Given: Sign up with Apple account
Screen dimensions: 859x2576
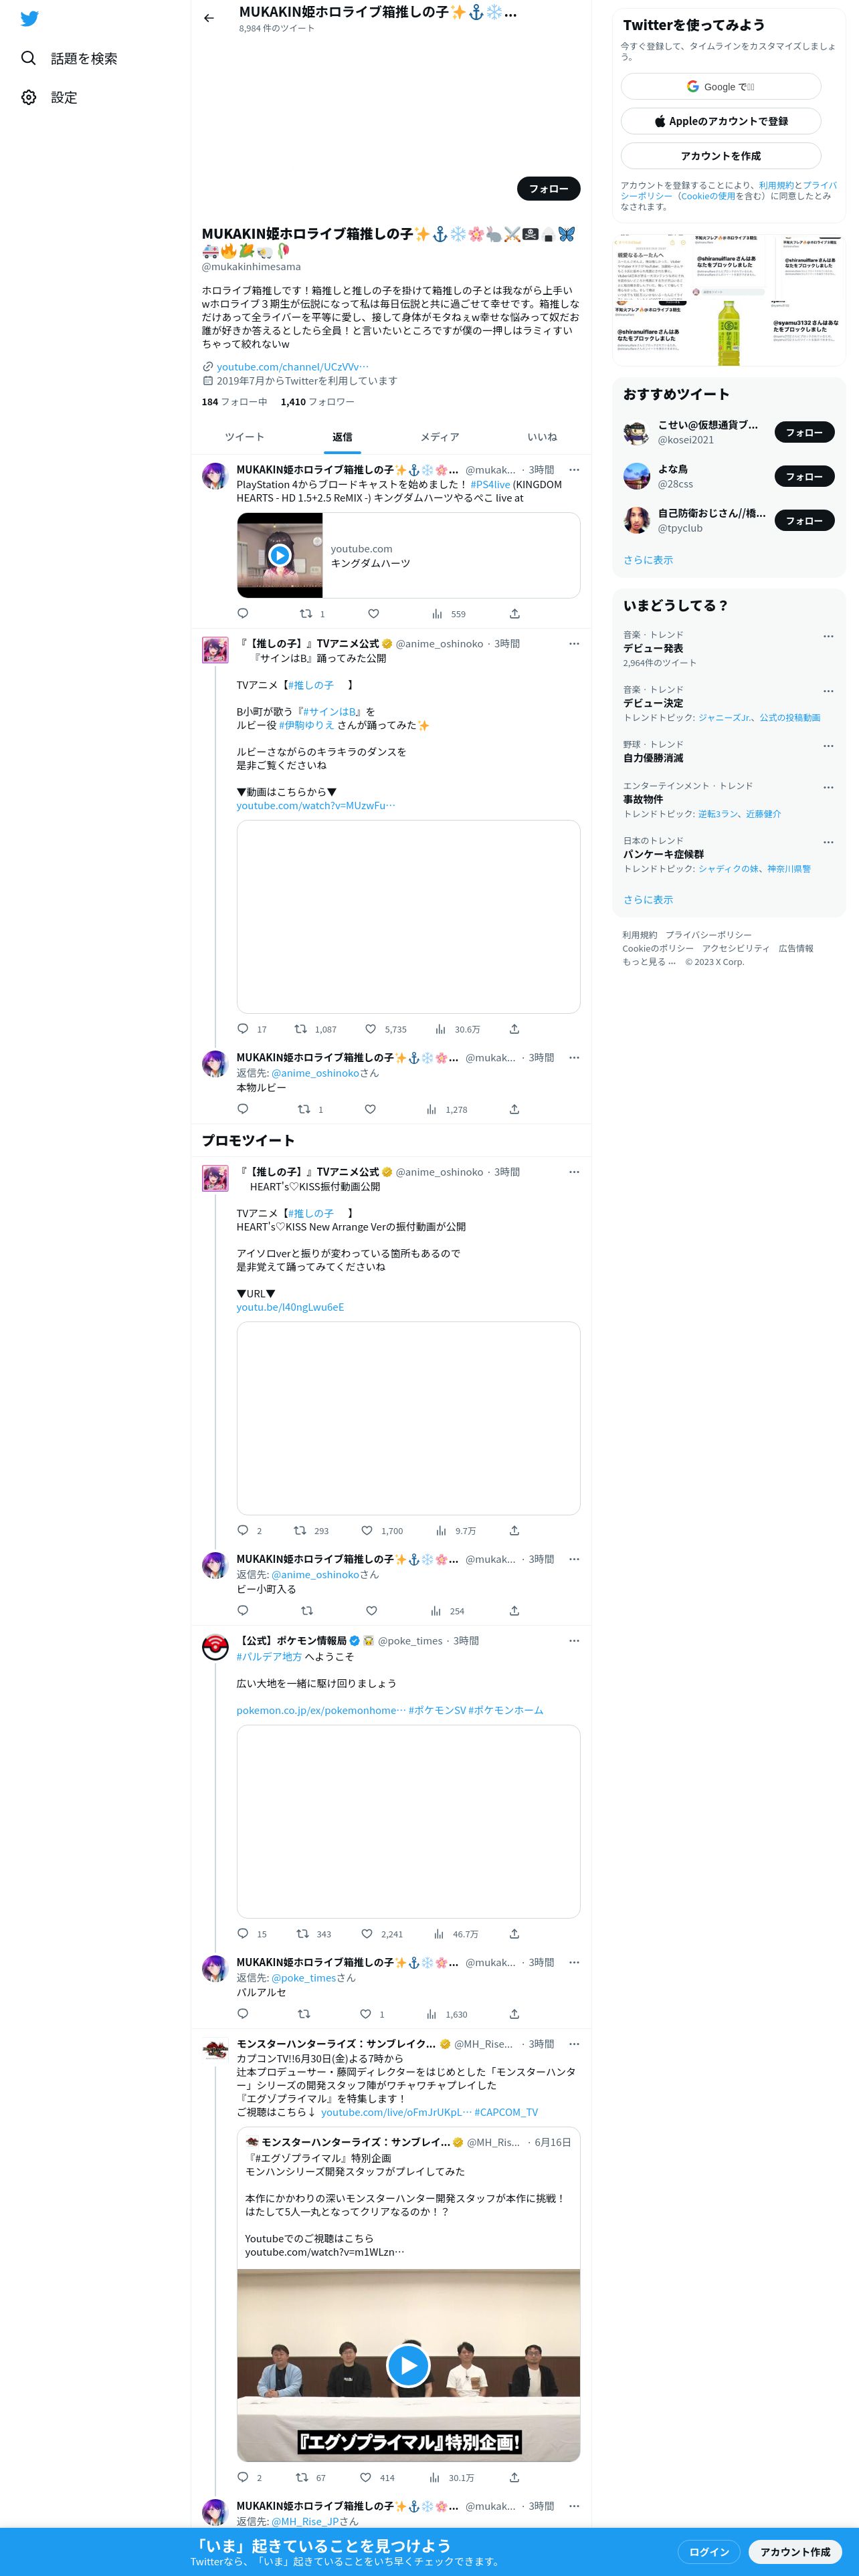Looking at the screenshot, I should [x=721, y=121].
